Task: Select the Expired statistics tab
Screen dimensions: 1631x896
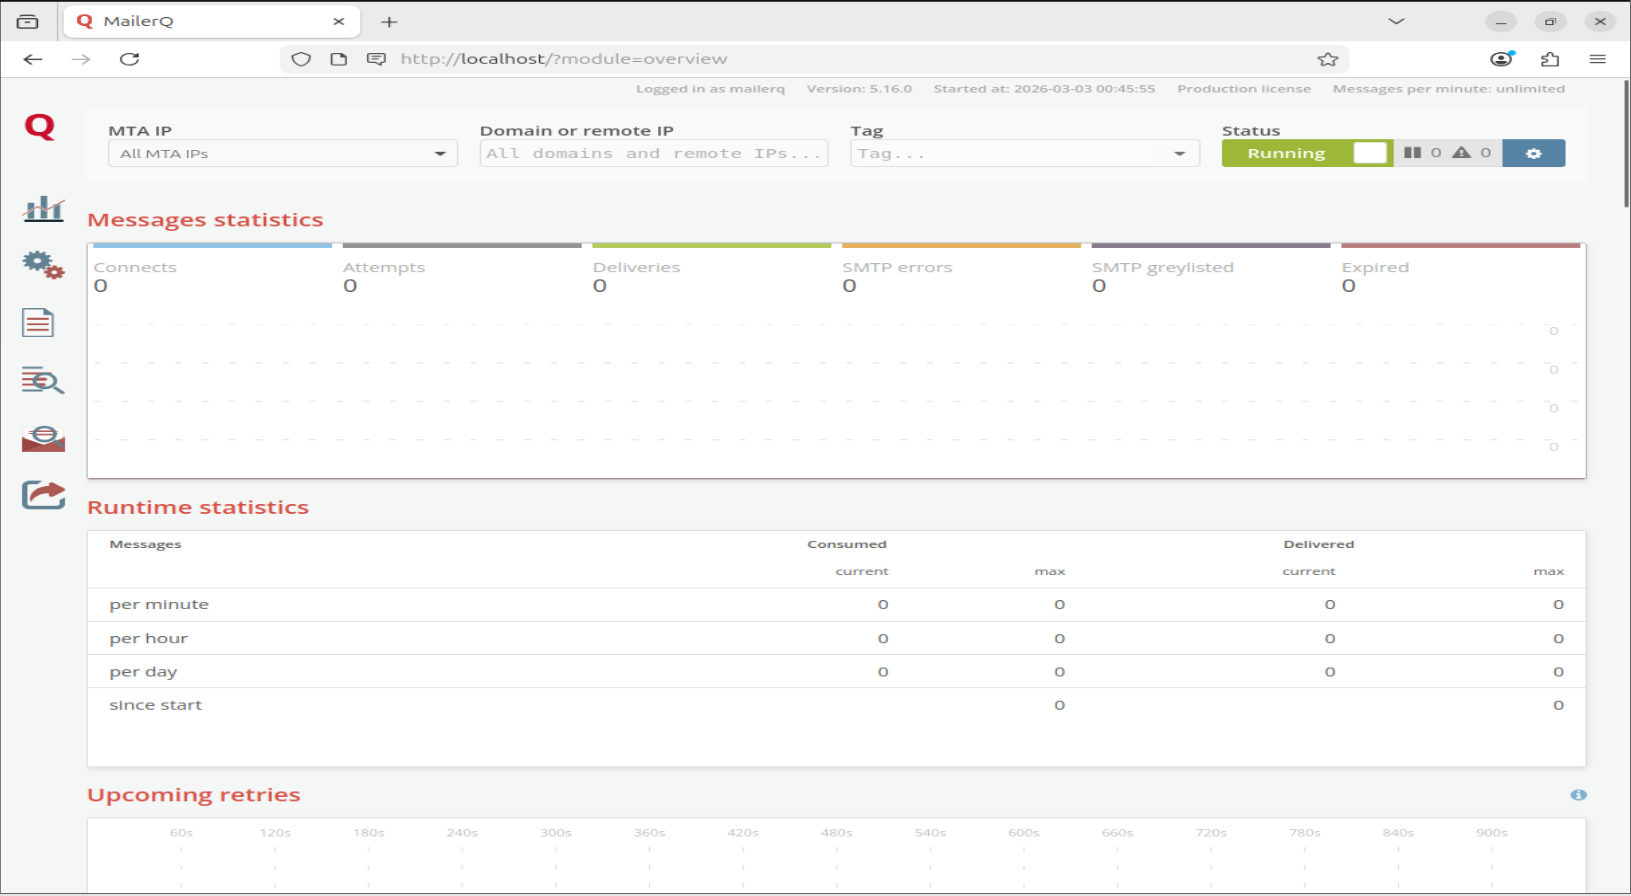Action: [1461, 269]
